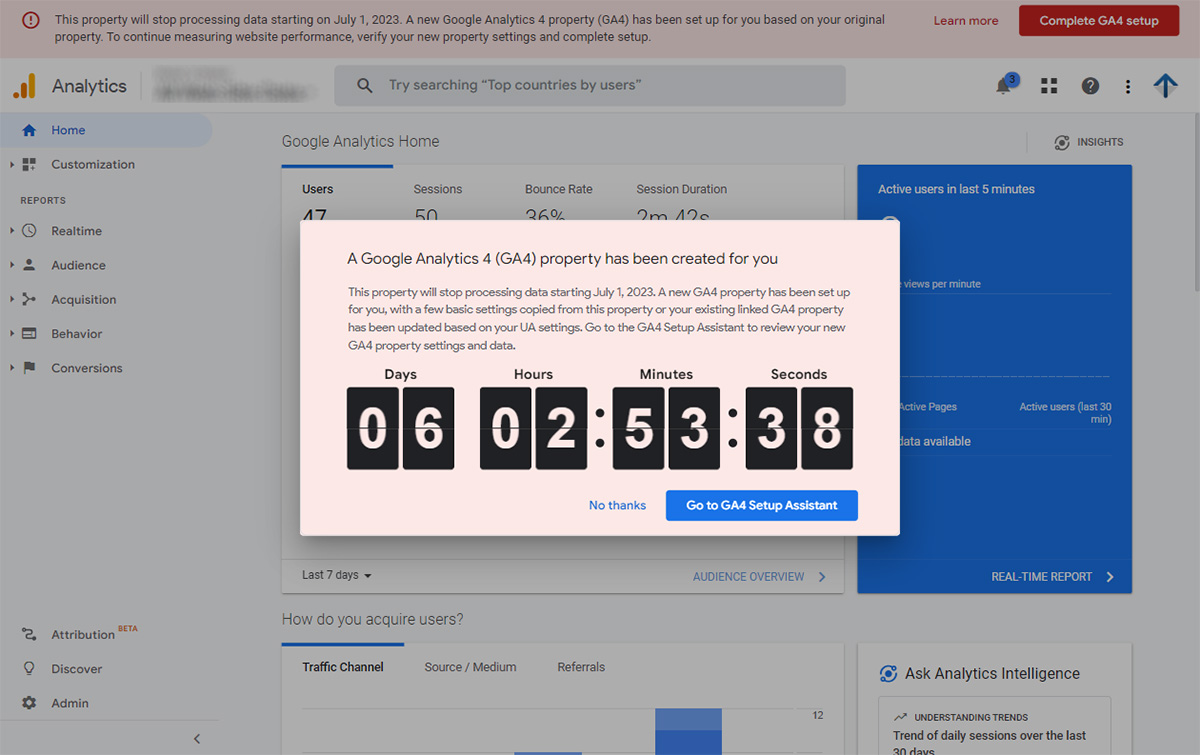Click the Customization dashboard icon

[29, 164]
